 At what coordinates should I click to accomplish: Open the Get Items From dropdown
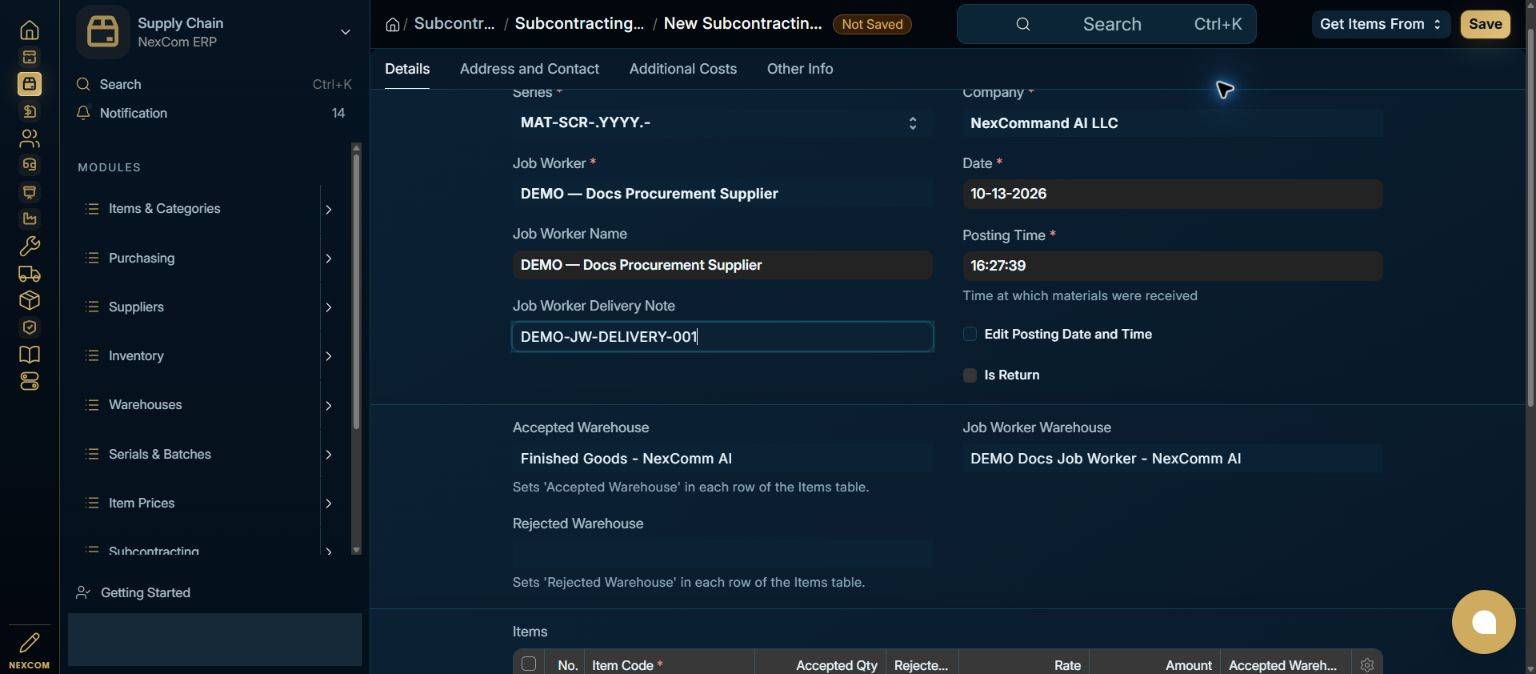(1381, 24)
